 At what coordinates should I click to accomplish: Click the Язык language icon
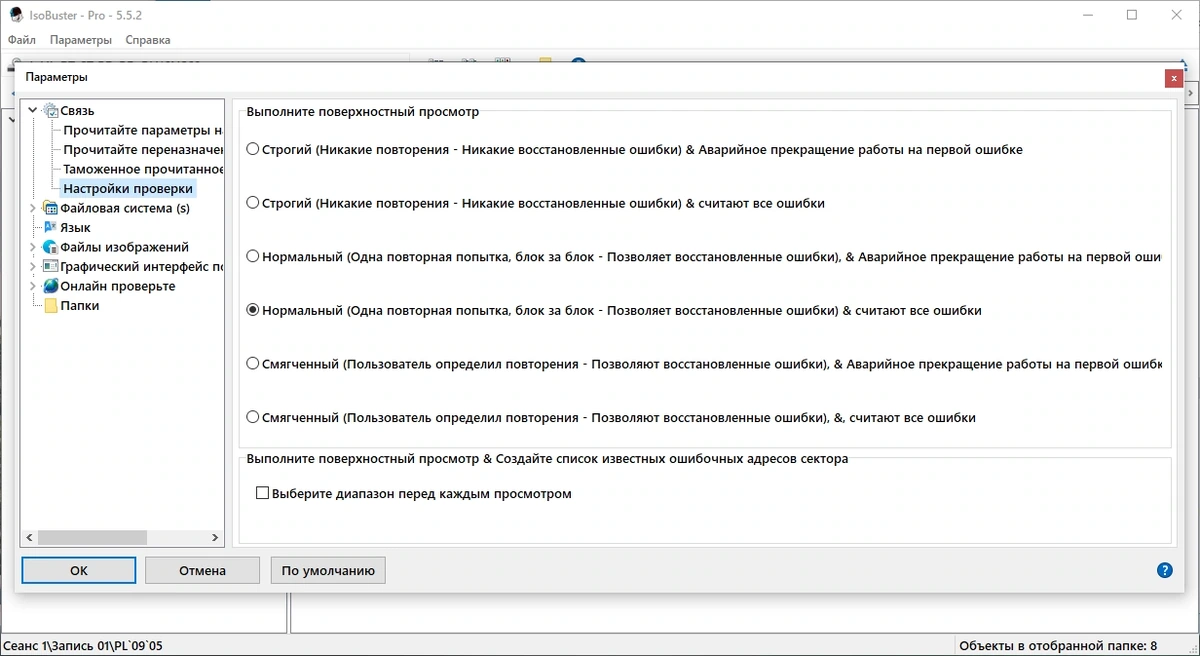click(51, 228)
